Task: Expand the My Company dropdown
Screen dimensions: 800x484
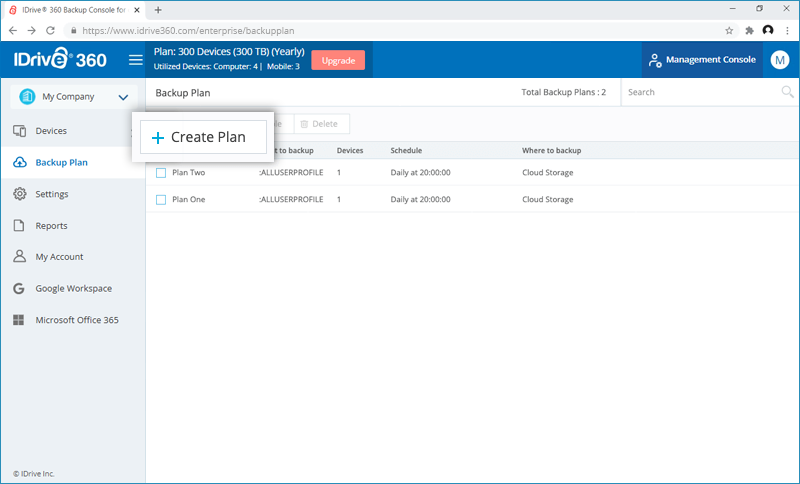Action: pos(123,97)
